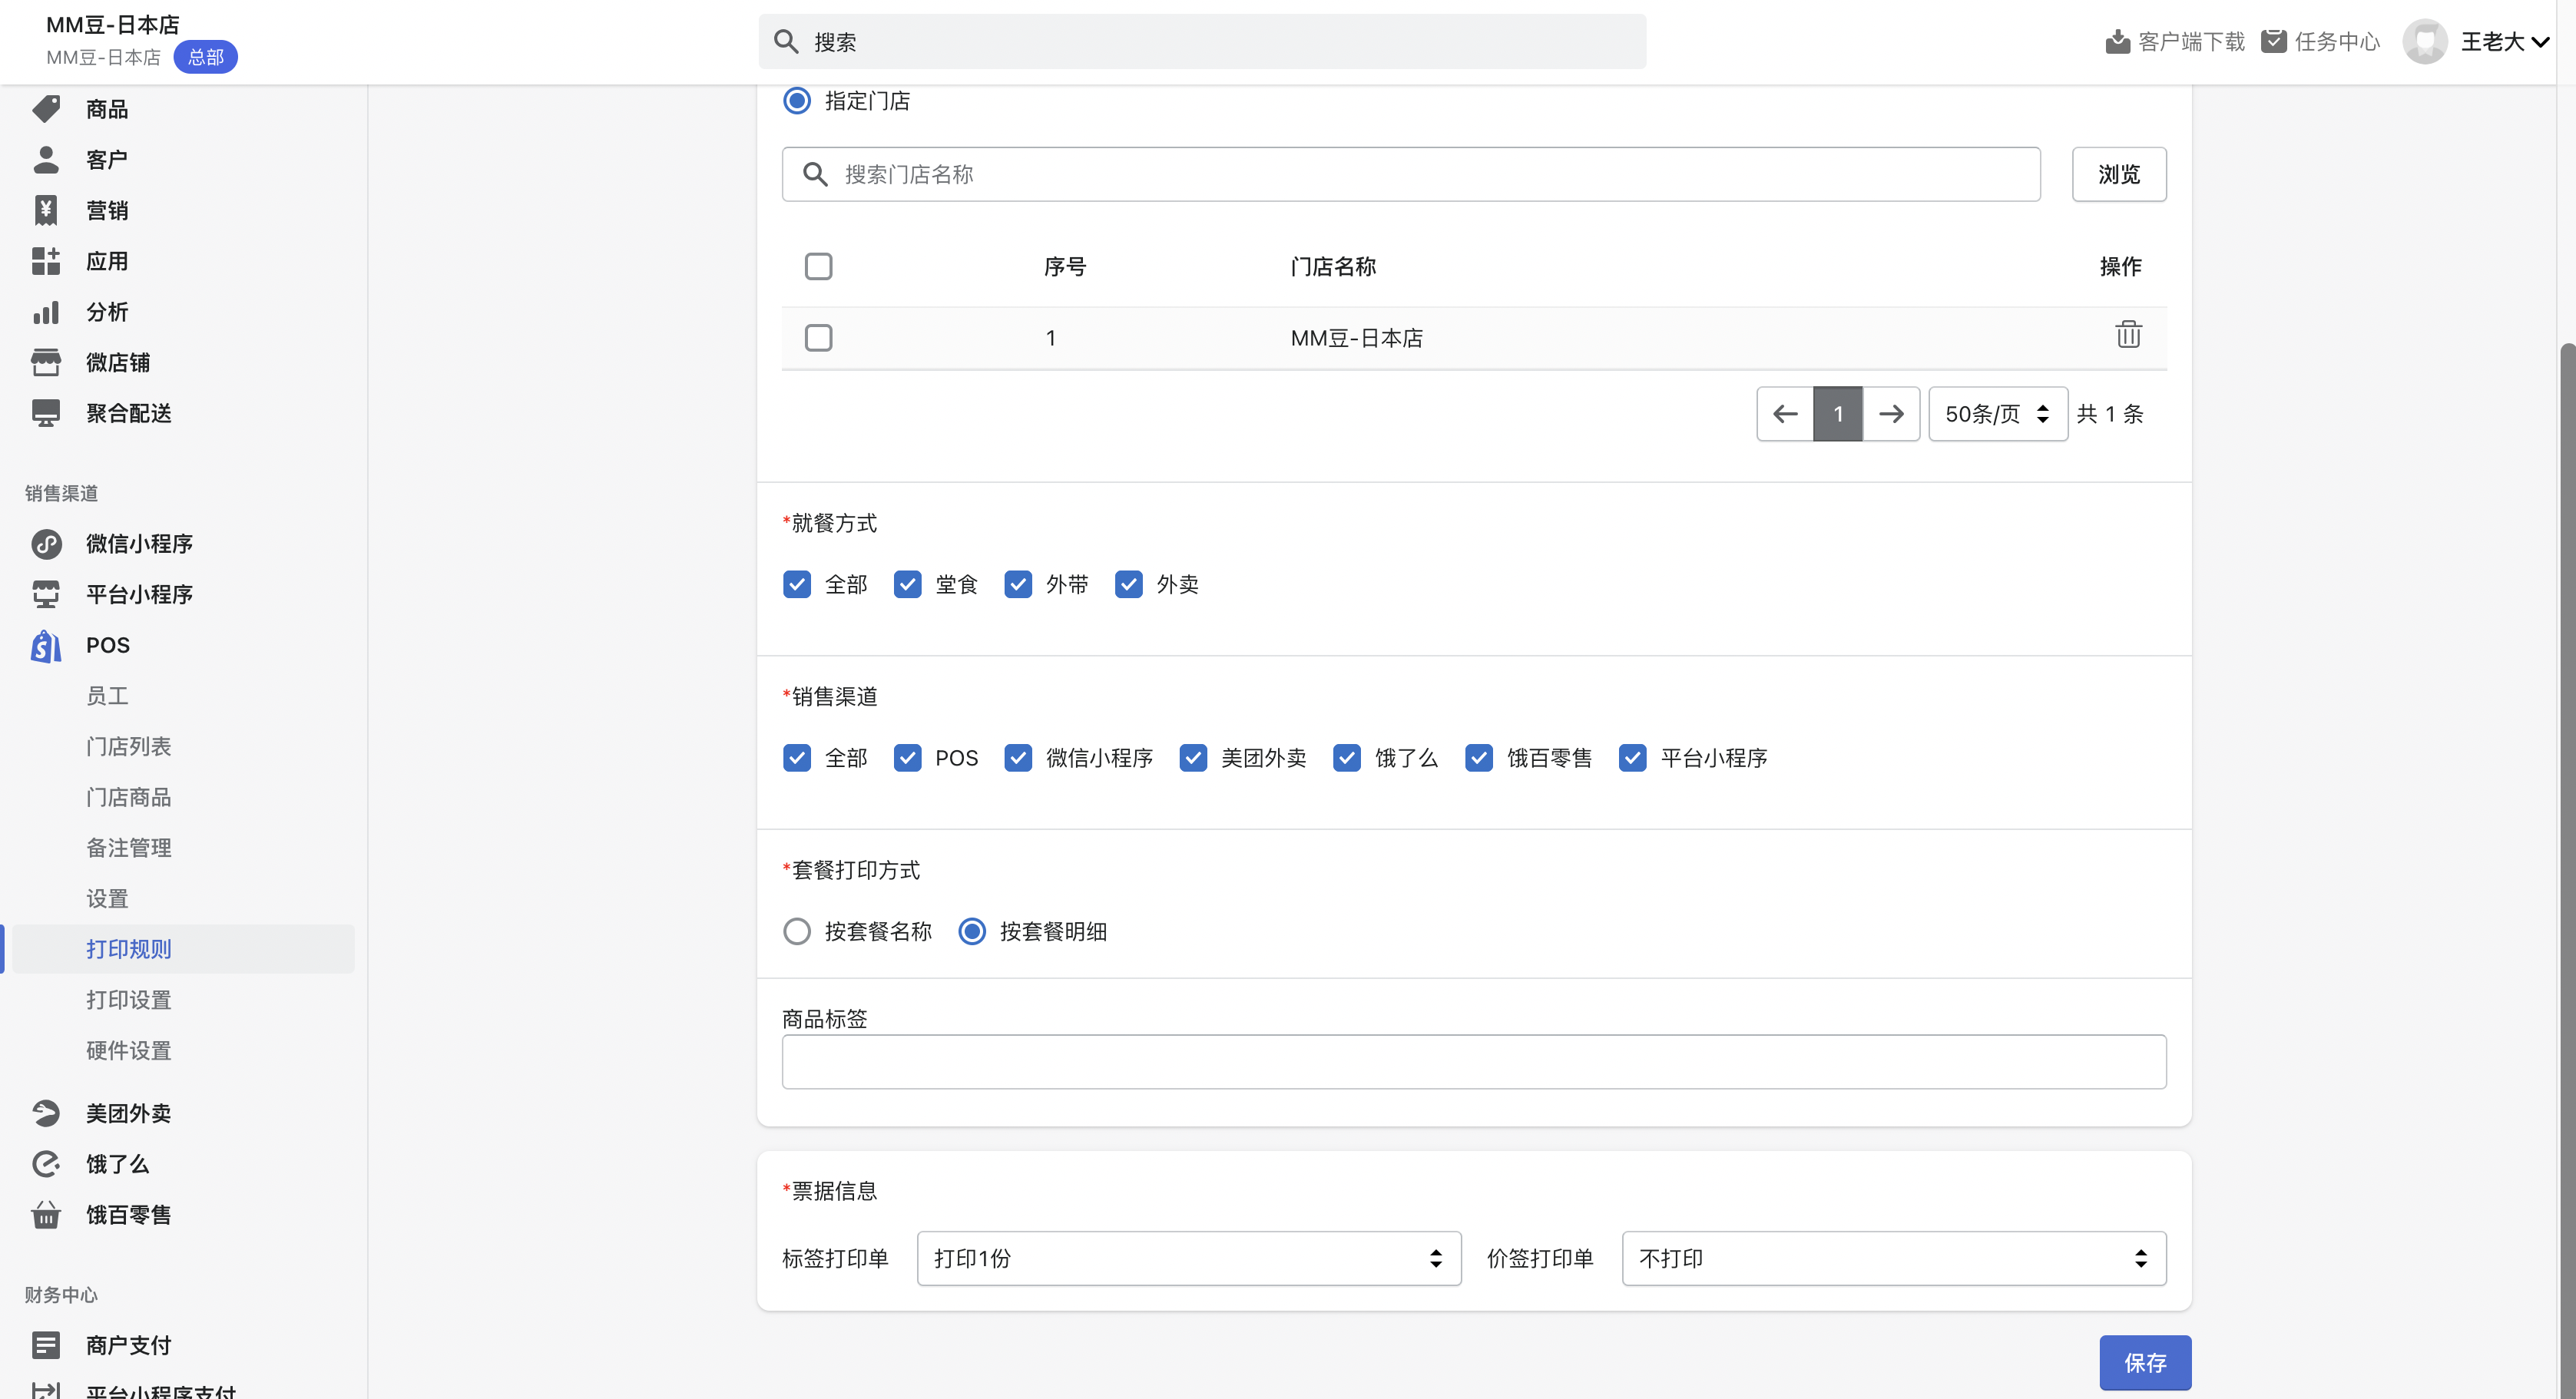
Task: Click the 客户 person icon
Action: click(46, 160)
